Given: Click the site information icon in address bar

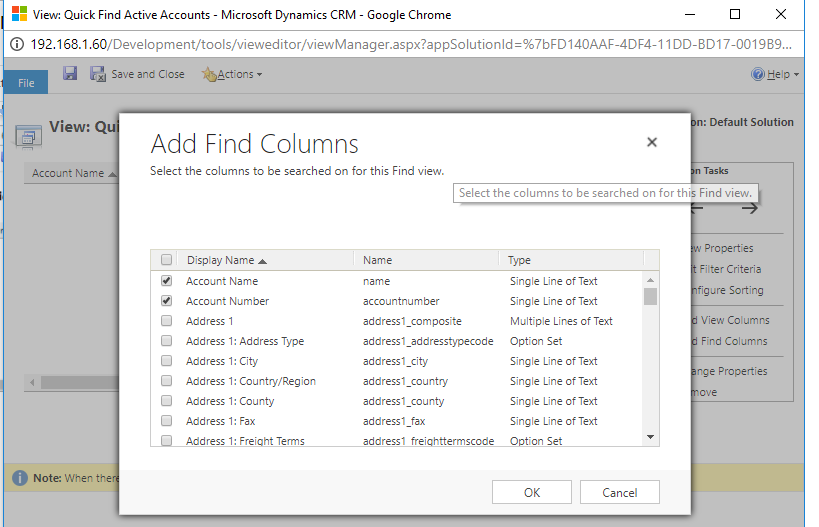Looking at the screenshot, I should click(x=18, y=45).
